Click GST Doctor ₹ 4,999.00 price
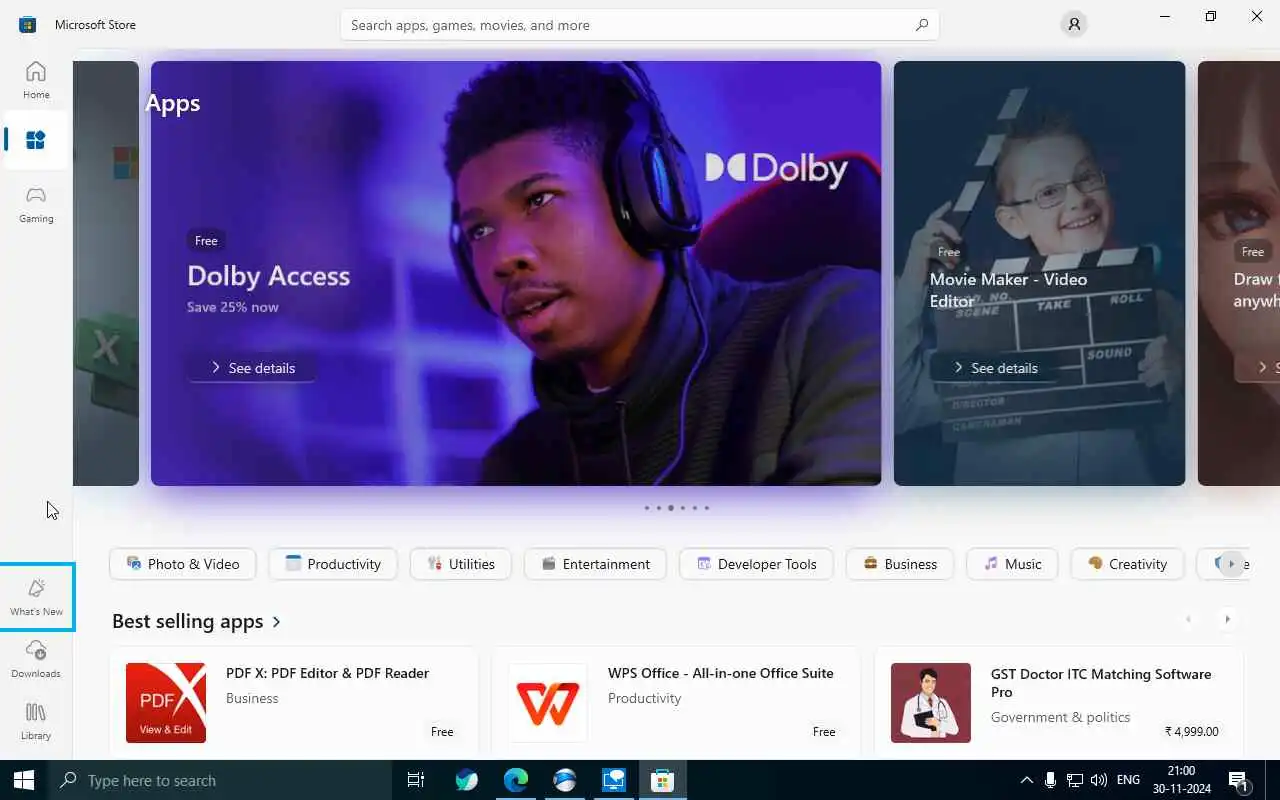The height and width of the screenshot is (800, 1280). (x=1191, y=731)
